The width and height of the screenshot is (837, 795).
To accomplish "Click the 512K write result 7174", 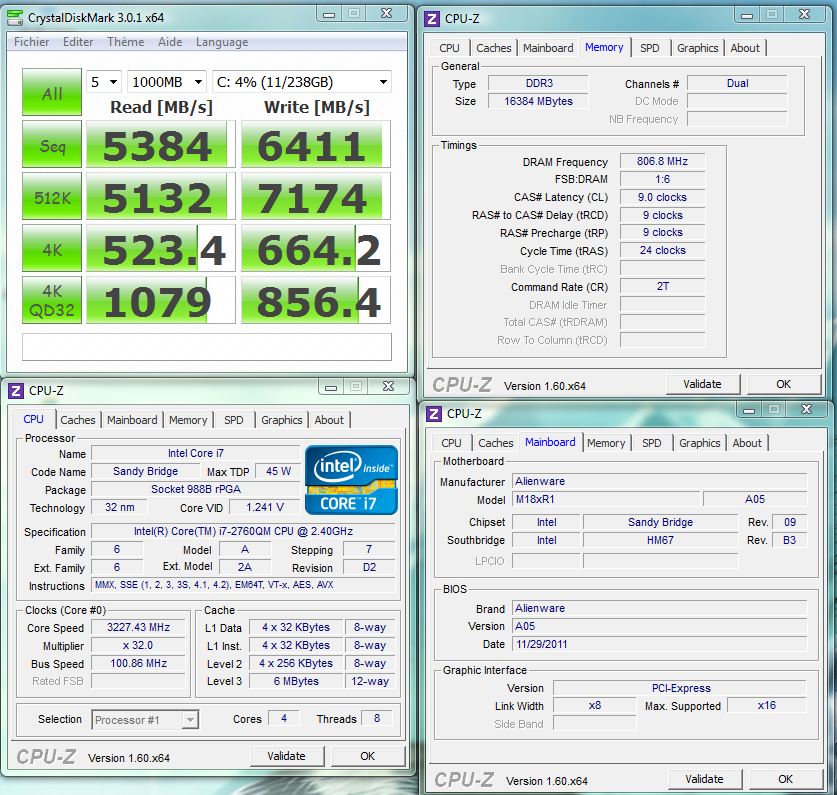I will click(315, 196).
